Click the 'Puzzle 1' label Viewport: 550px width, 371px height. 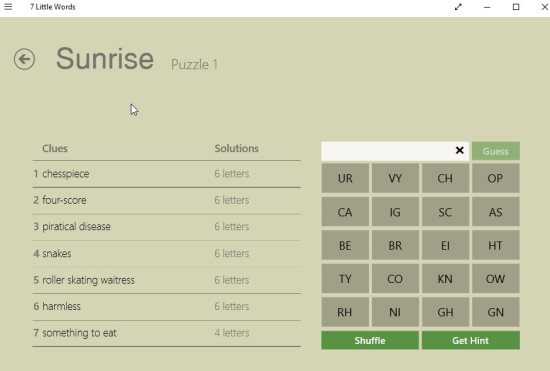pyautogui.click(x=194, y=65)
